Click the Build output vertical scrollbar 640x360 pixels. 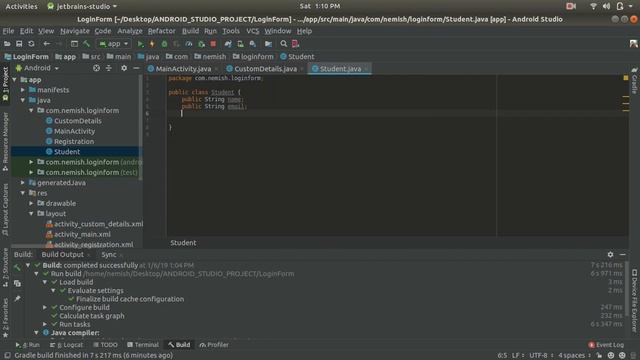[x=627, y=289]
